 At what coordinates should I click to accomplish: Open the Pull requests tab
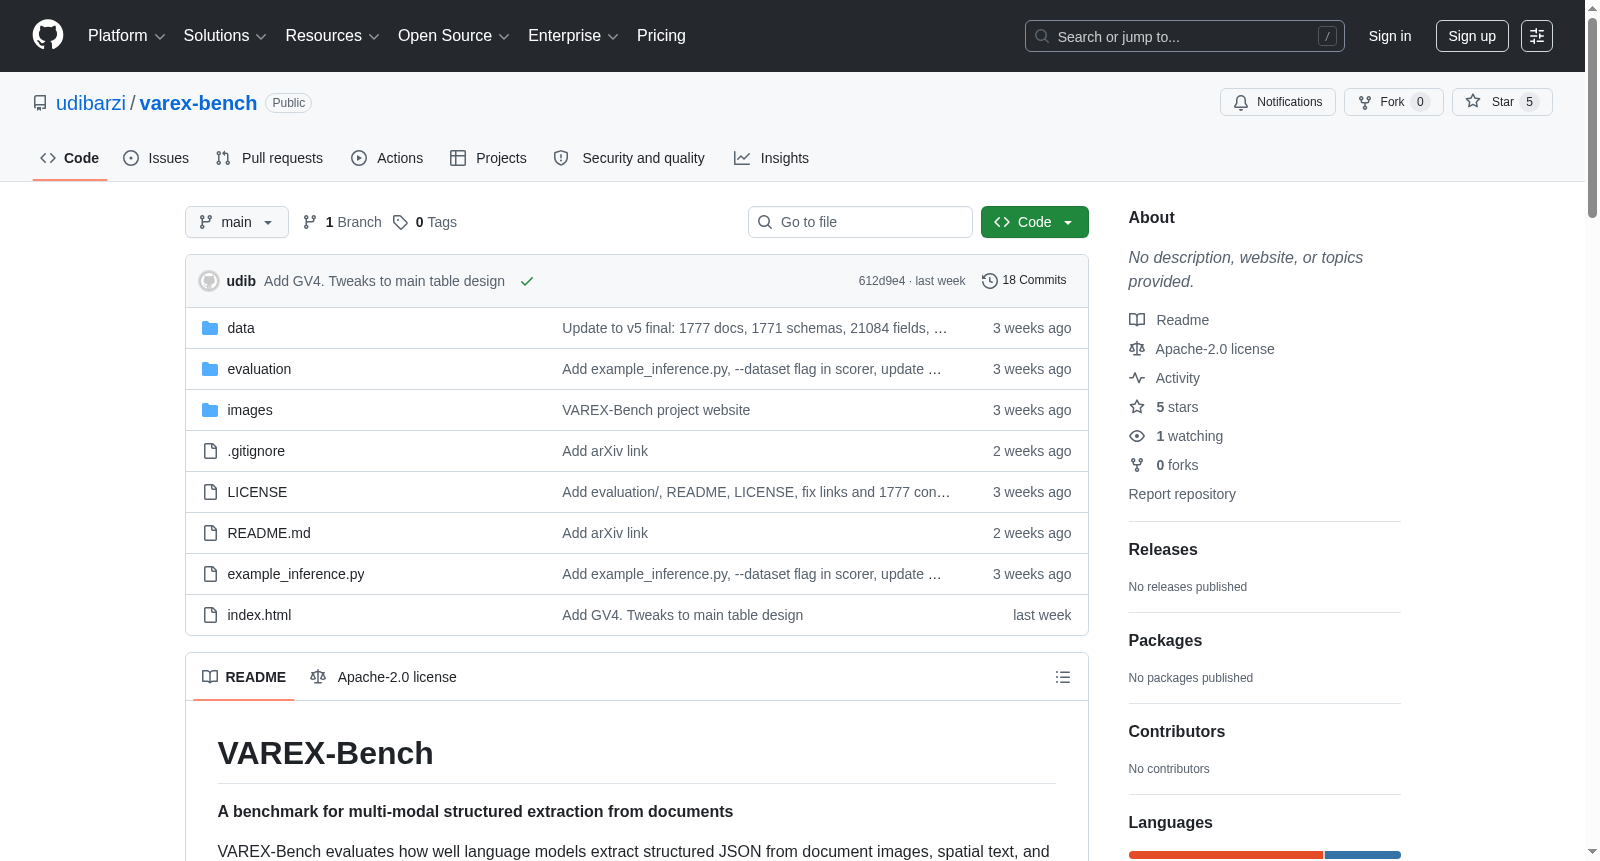269,158
